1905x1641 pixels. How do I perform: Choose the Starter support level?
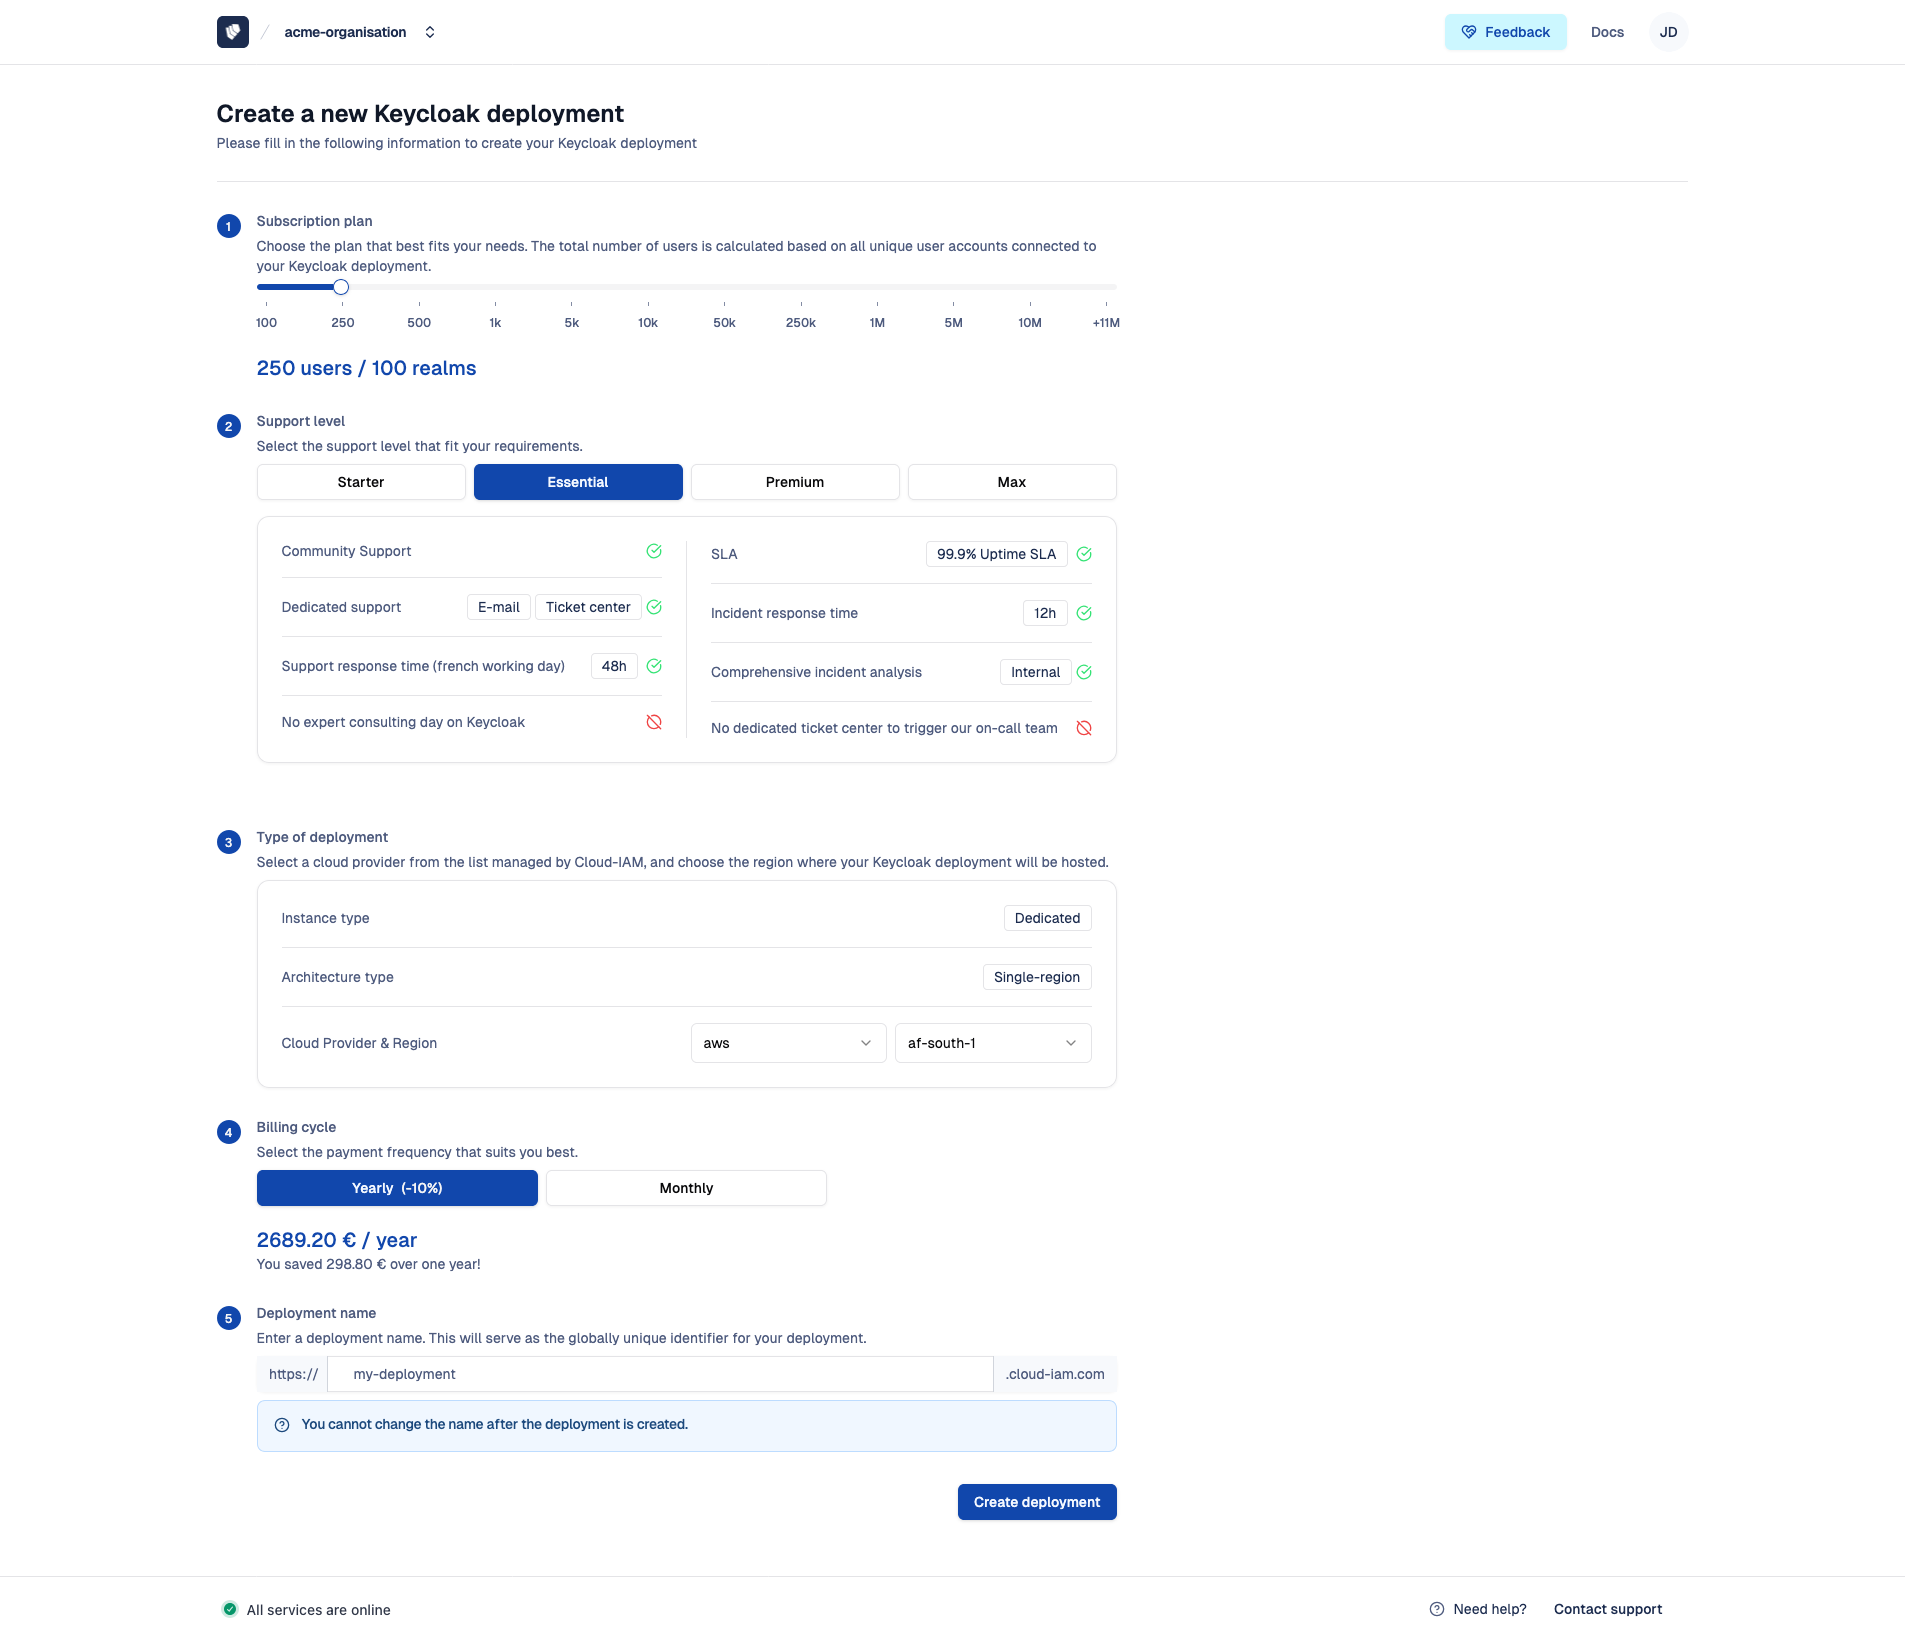(x=361, y=482)
